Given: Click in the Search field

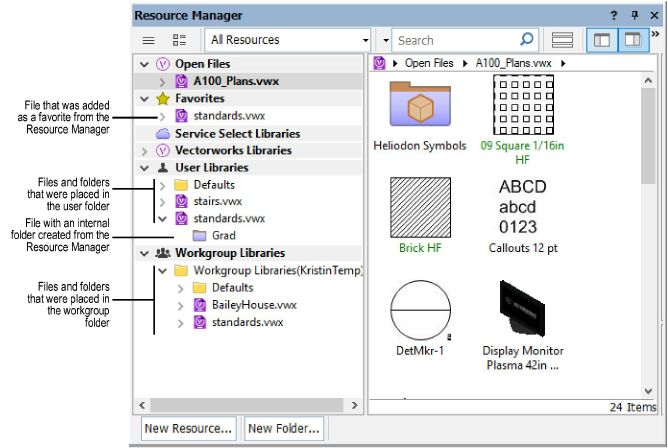Looking at the screenshot, I should tap(457, 40).
